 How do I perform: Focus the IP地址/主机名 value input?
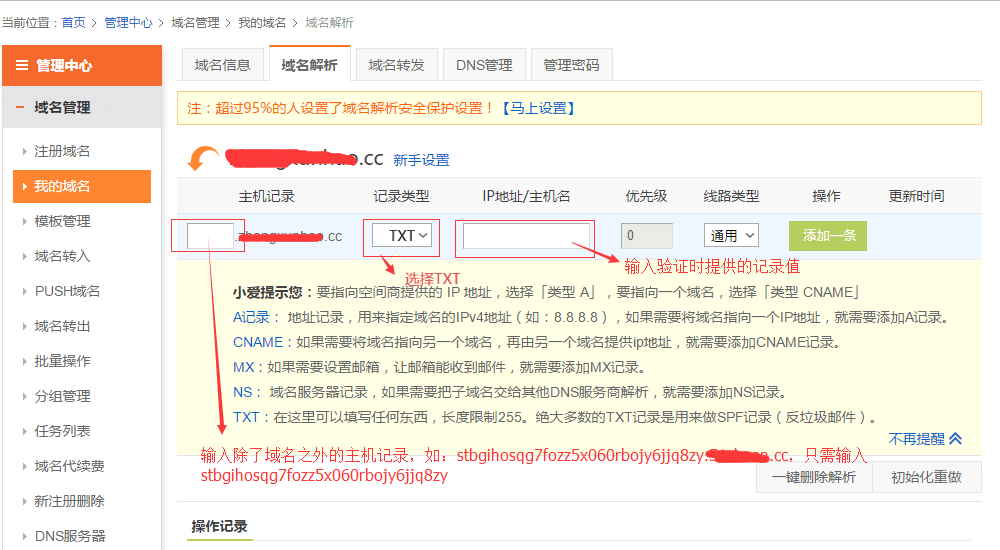[x=526, y=236]
